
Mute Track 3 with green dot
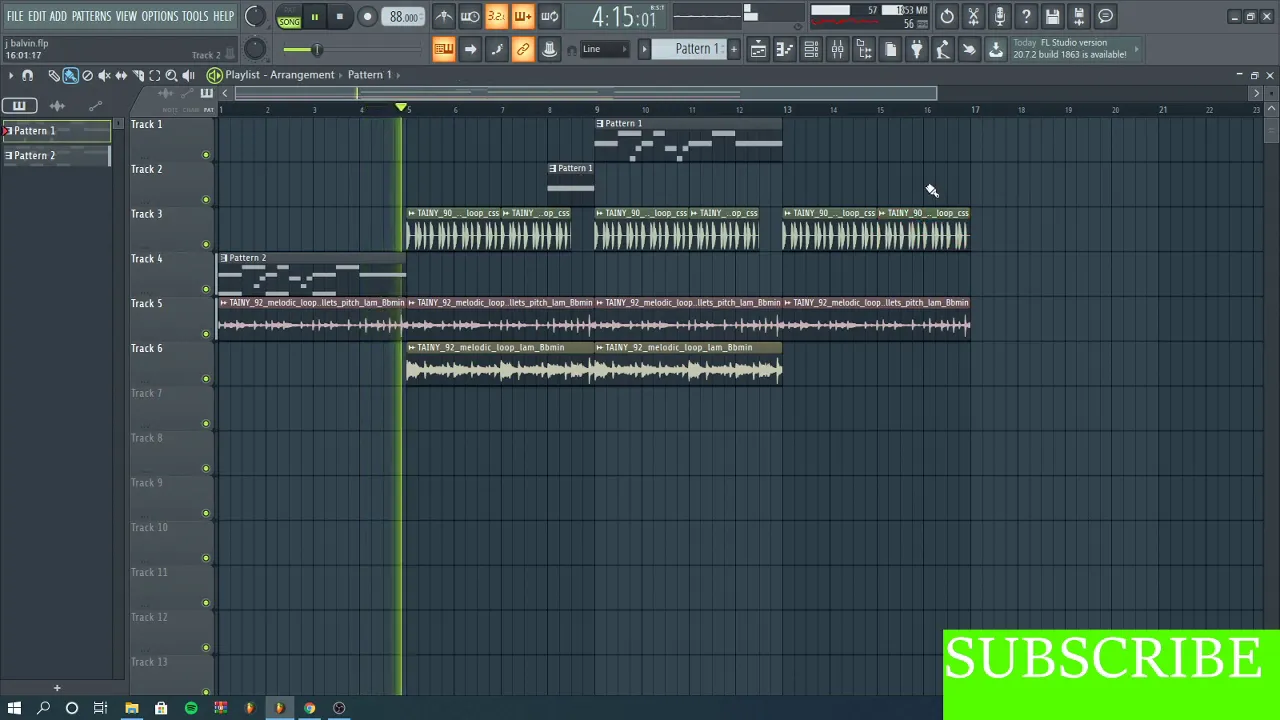206,244
